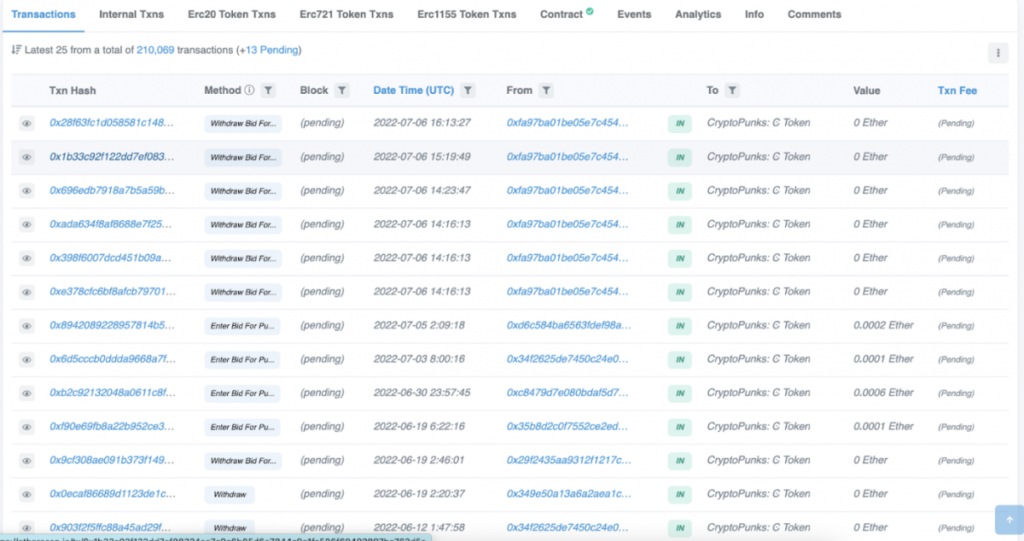Open transaction hash 0x1b33c92f122dd7ef083

coord(112,157)
